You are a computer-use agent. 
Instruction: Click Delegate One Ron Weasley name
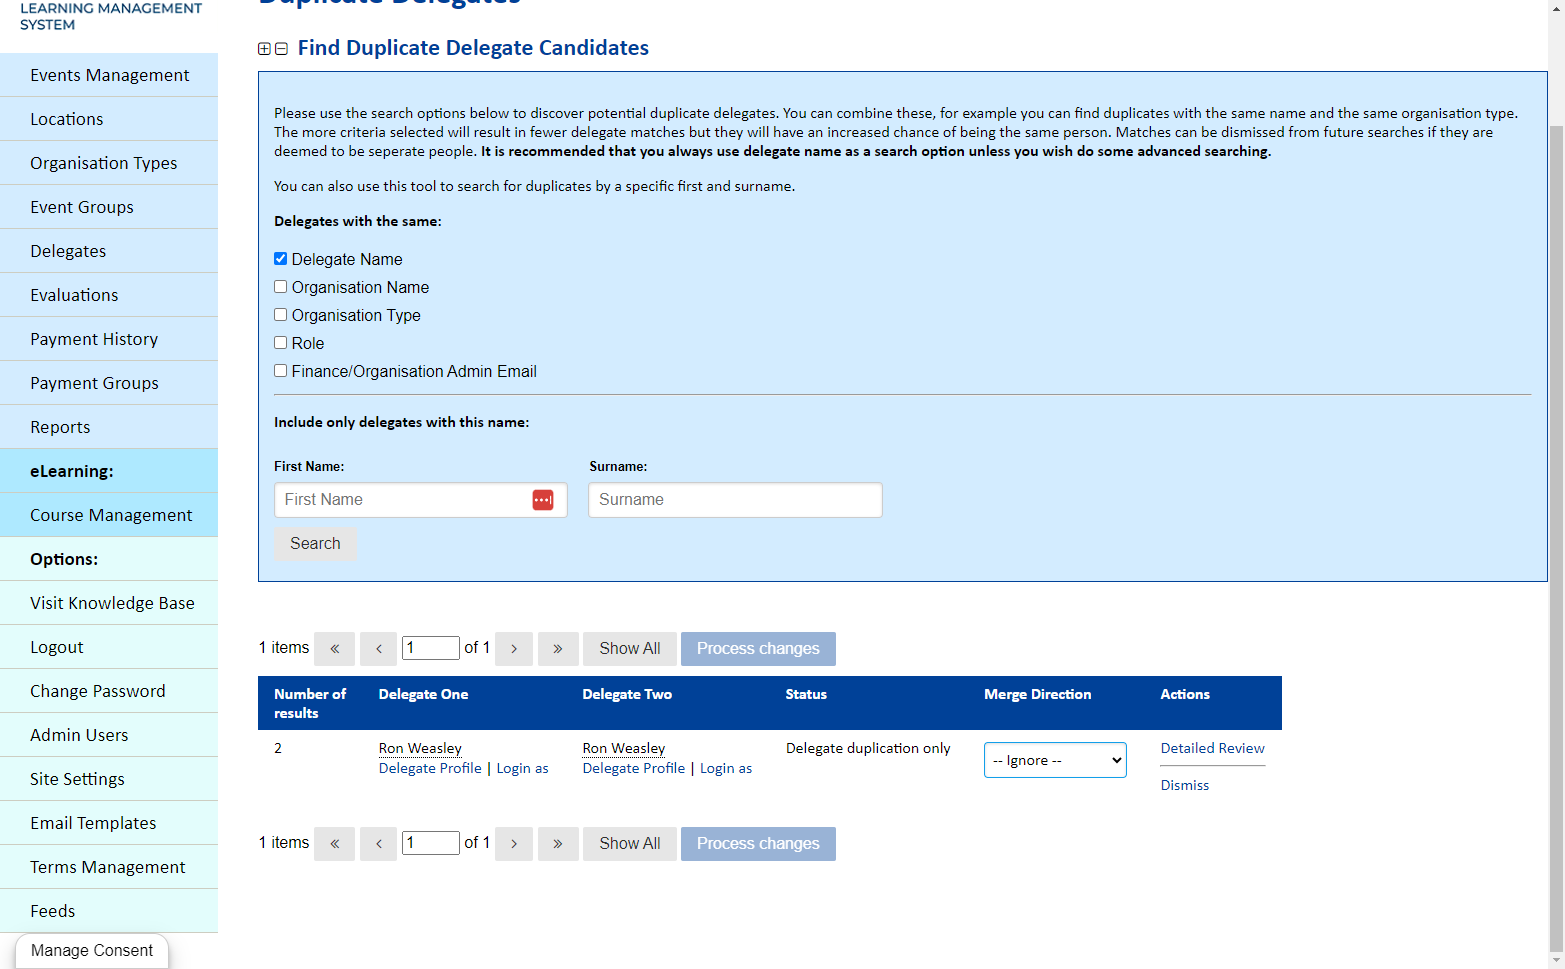click(420, 748)
